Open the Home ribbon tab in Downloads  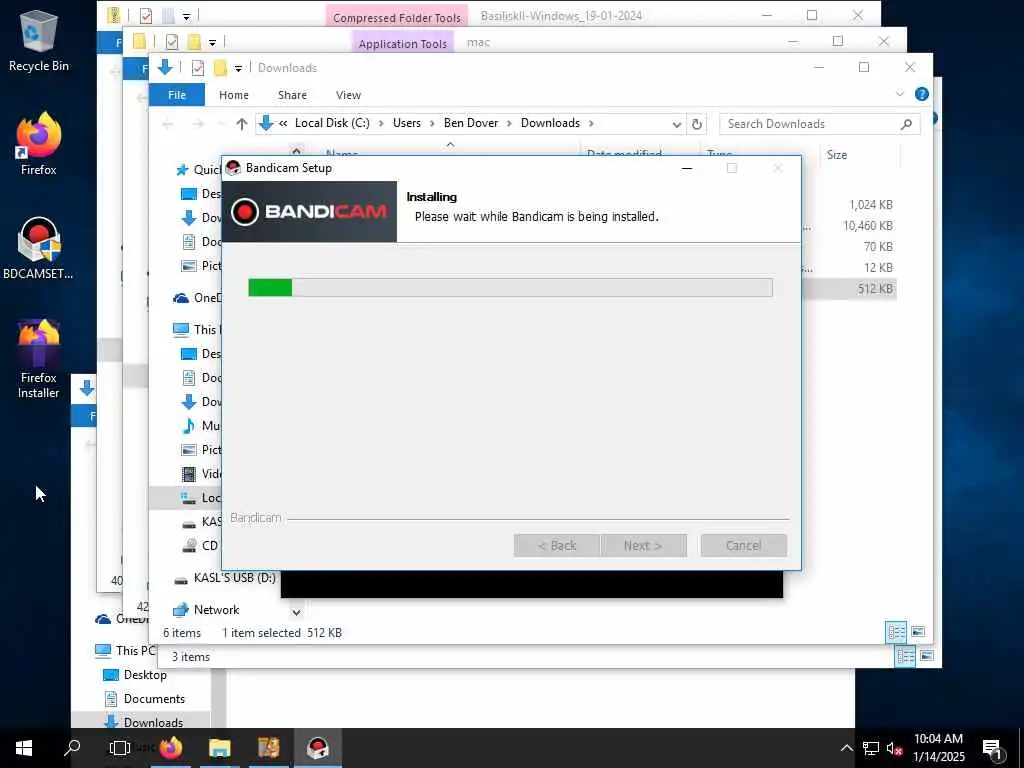coord(234,95)
